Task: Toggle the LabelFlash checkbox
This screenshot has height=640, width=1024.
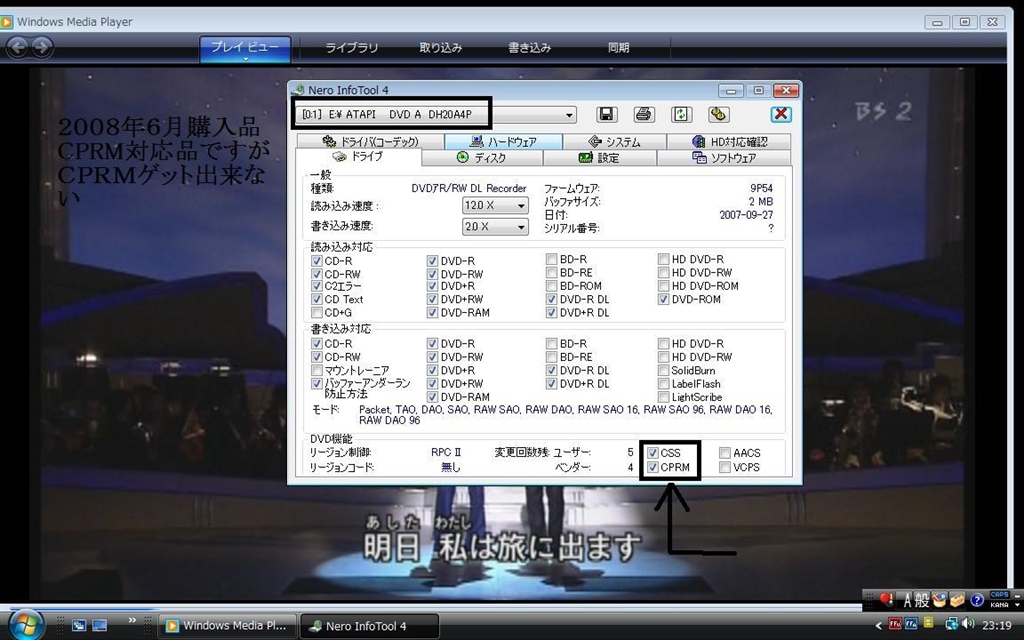Action: click(x=664, y=384)
